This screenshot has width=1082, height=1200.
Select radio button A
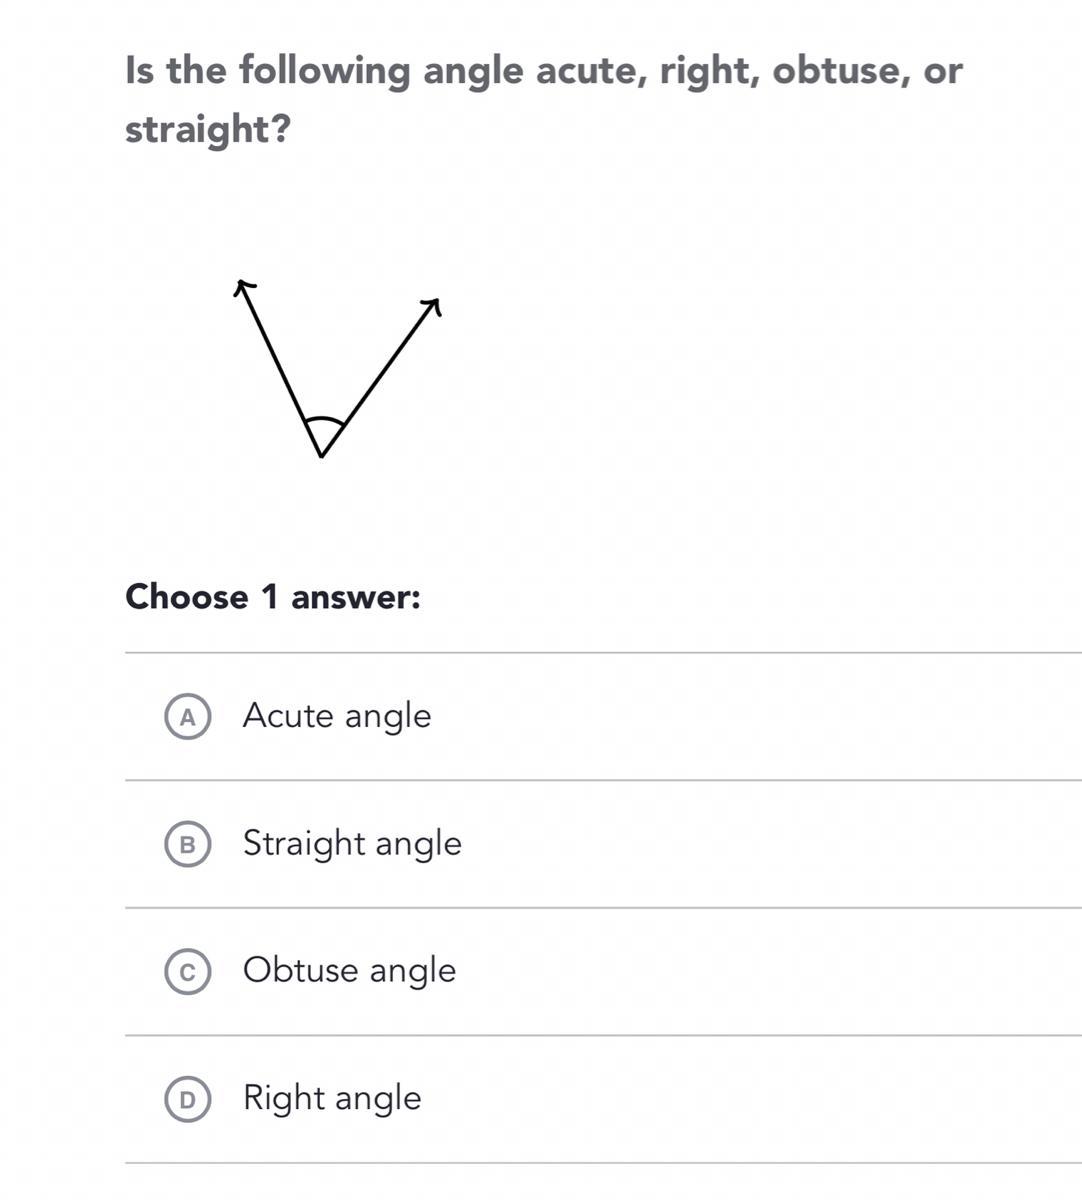click(187, 716)
